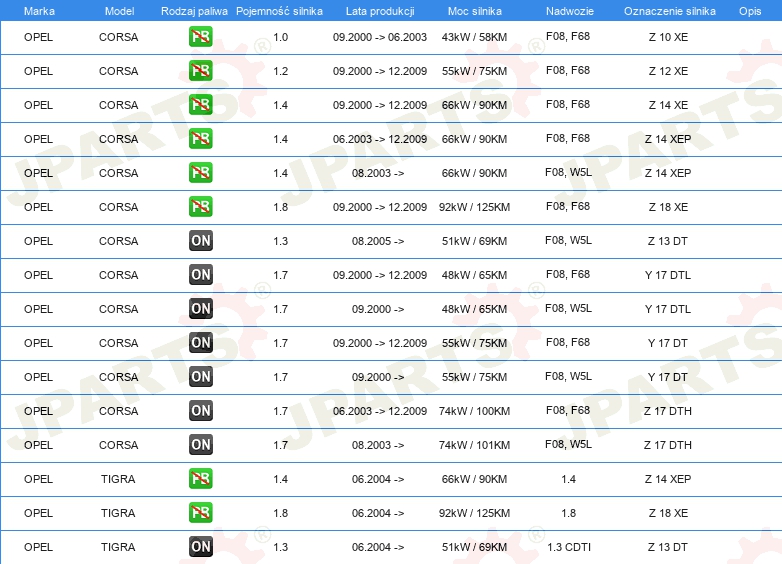
Task: Click the 08.2003 -> date in Z 14 XEP row
Action: click(x=378, y=173)
